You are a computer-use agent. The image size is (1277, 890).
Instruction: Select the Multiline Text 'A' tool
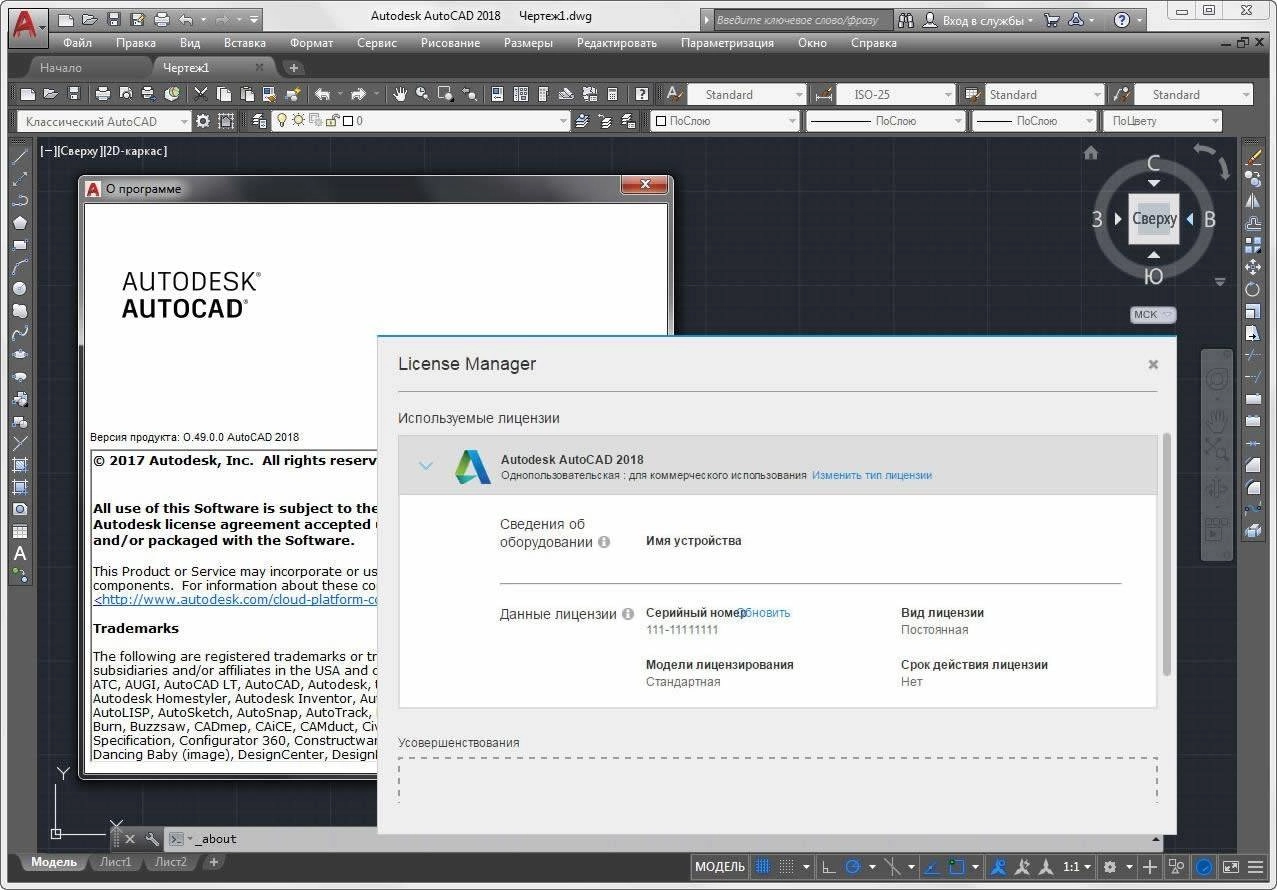coord(19,553)
